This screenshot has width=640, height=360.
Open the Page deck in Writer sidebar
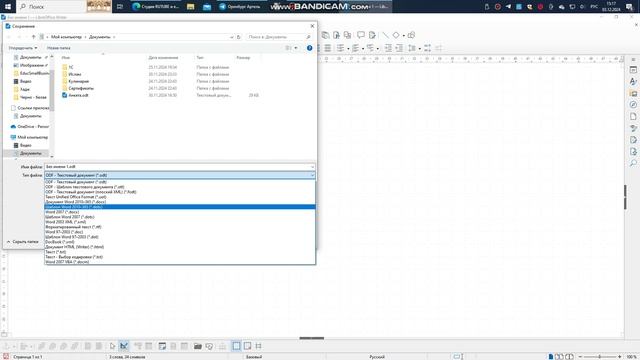tap(633, 117)
